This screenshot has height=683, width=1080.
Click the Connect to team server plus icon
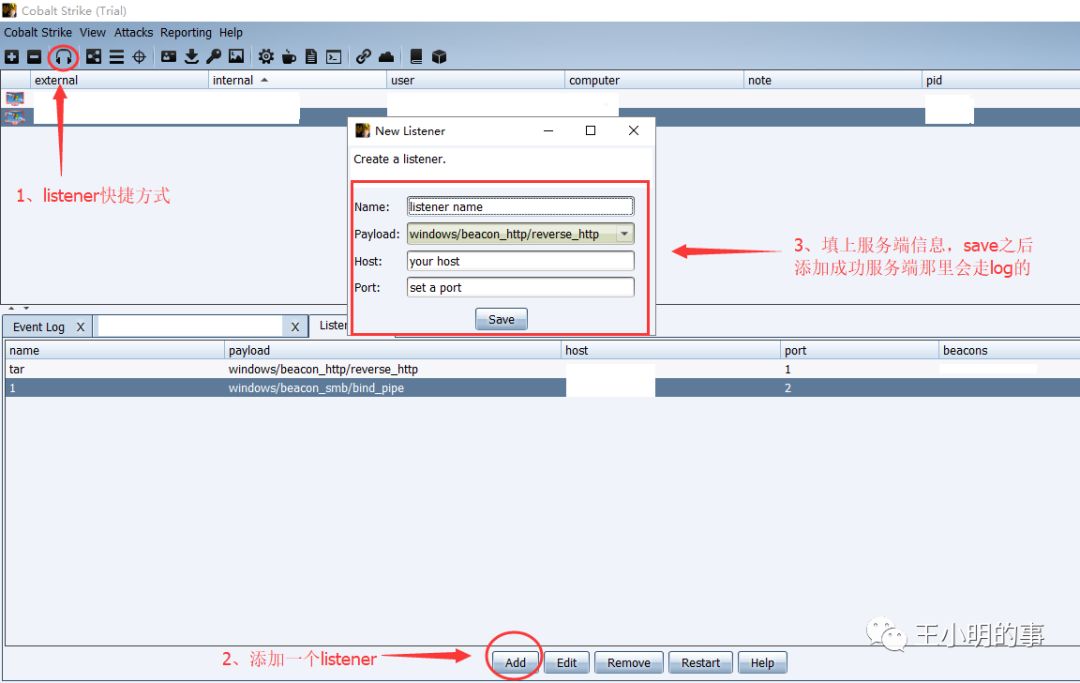coord(12,57)
